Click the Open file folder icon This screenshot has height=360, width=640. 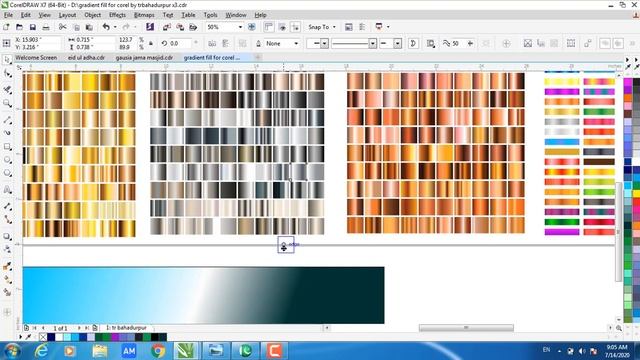[x=19, y=27]
